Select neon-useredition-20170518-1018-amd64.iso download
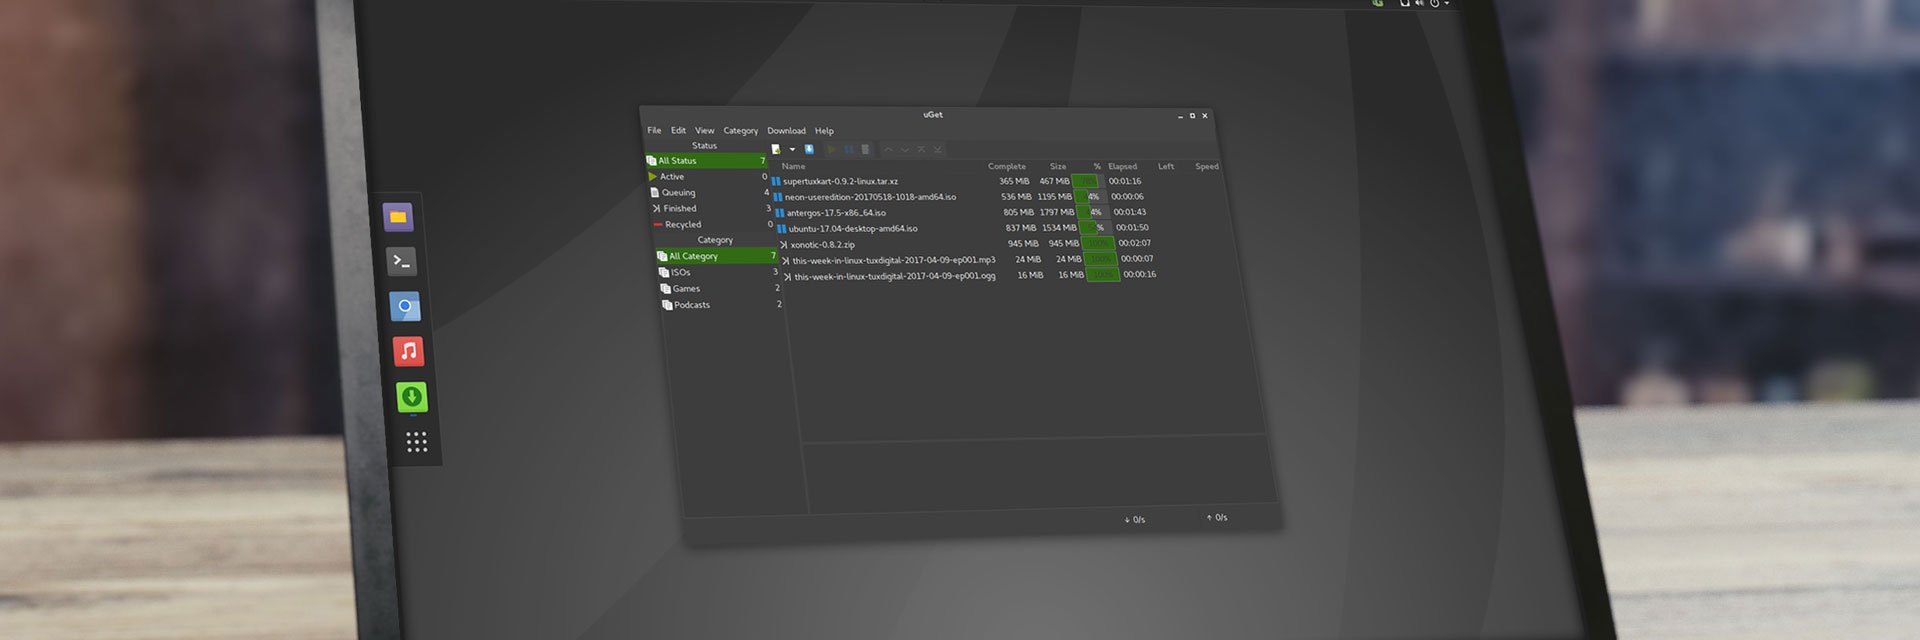This screenshot has height=640, width=1920. click(870, 197)
